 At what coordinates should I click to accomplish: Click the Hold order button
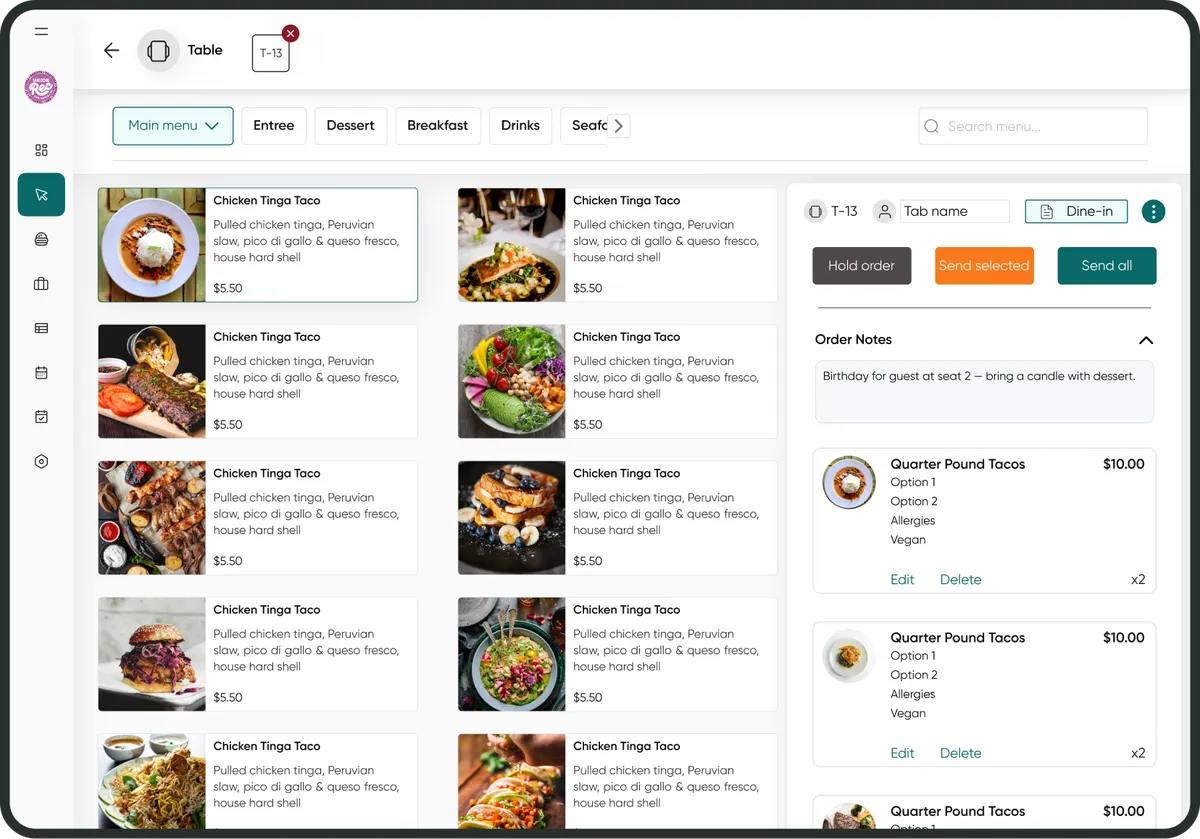(x=862, y=266)
